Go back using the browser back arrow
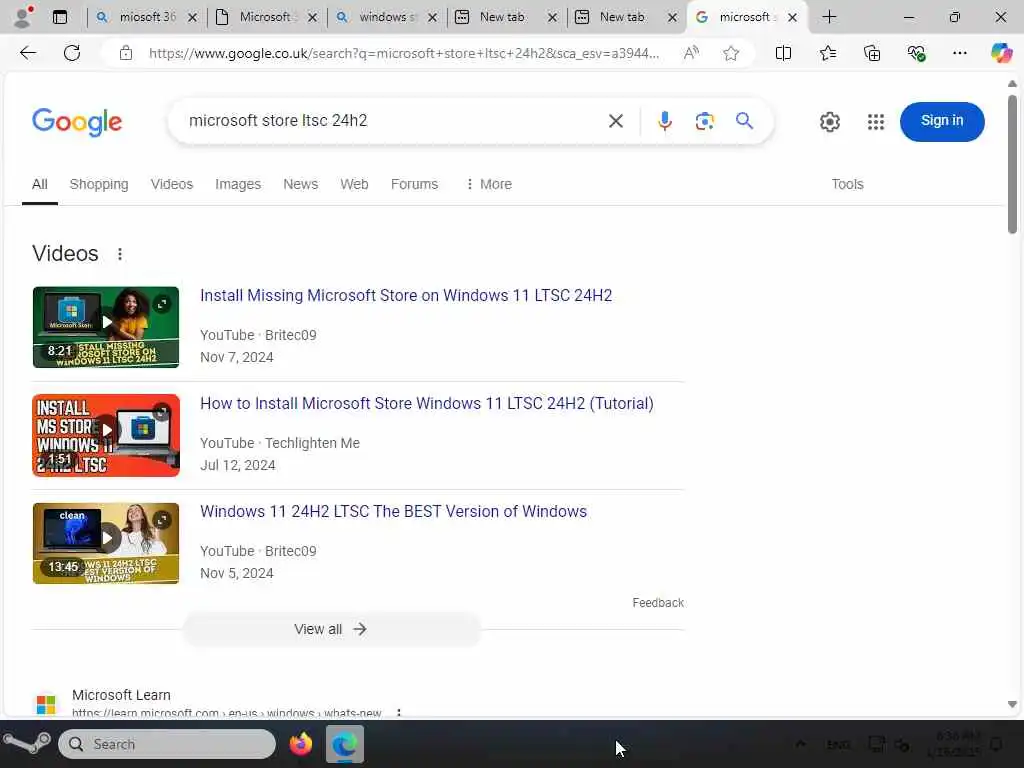Viewport: 1024px width, 768px height. (27, 53)
